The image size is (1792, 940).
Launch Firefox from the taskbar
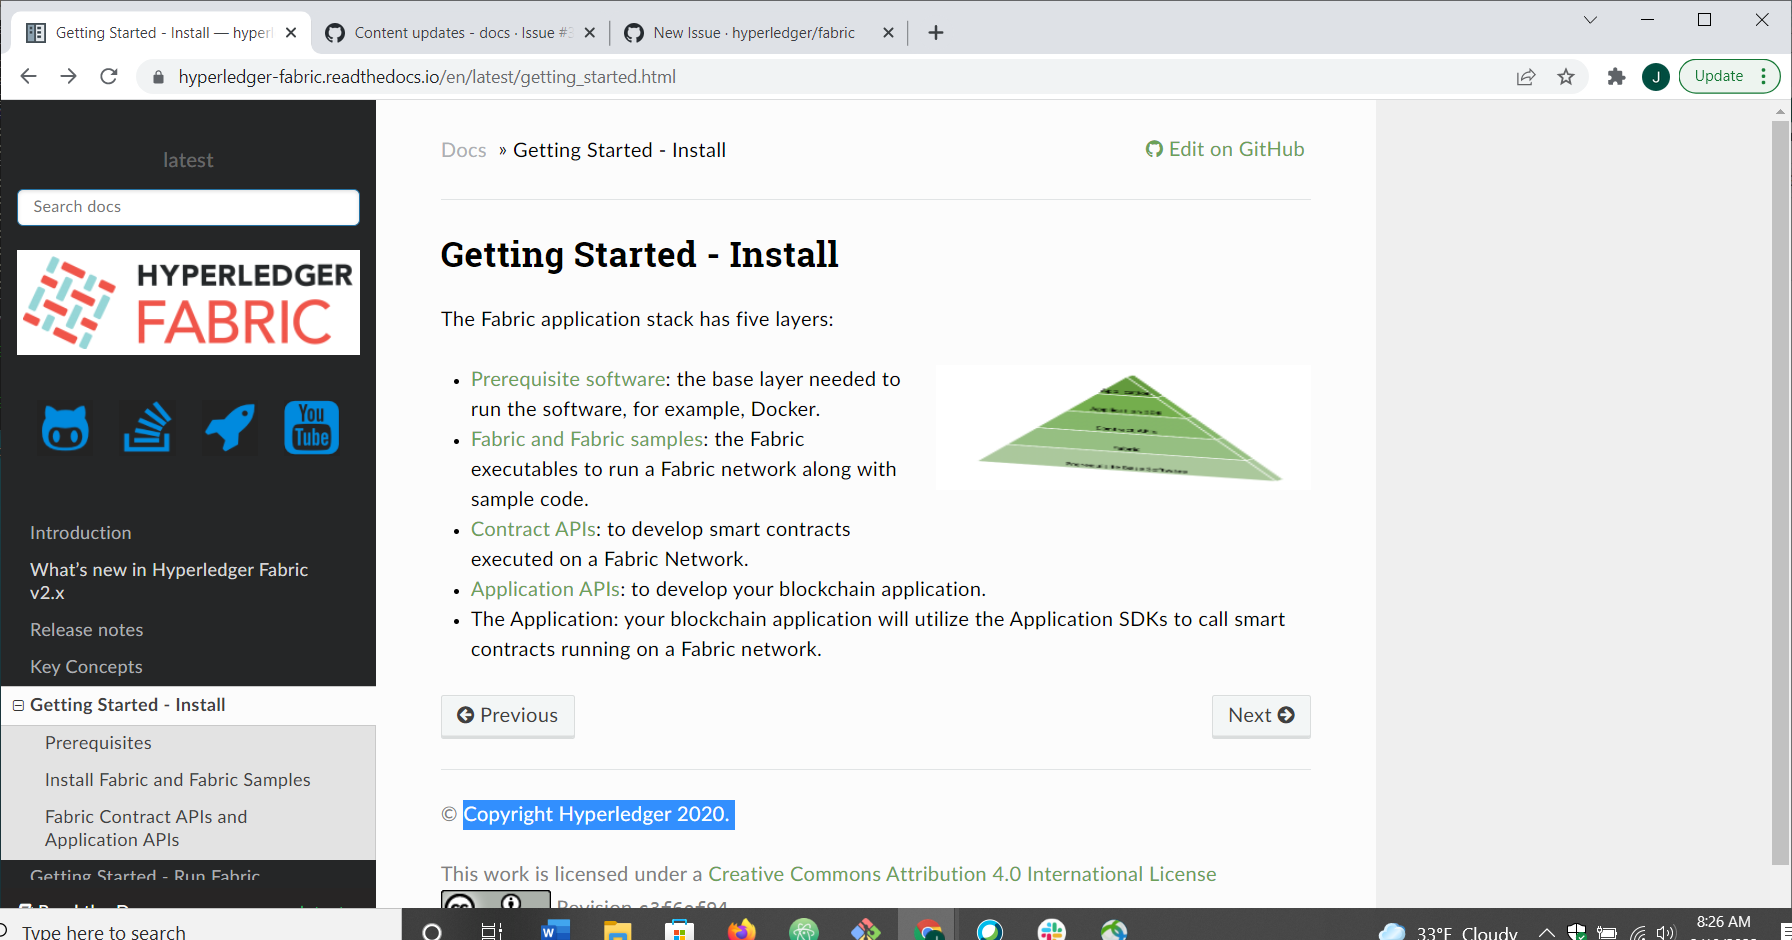click(x=742, y=931)
